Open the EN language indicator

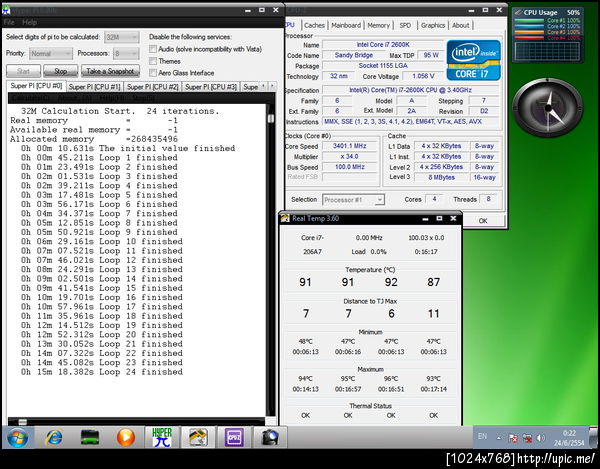coord(483,436)
